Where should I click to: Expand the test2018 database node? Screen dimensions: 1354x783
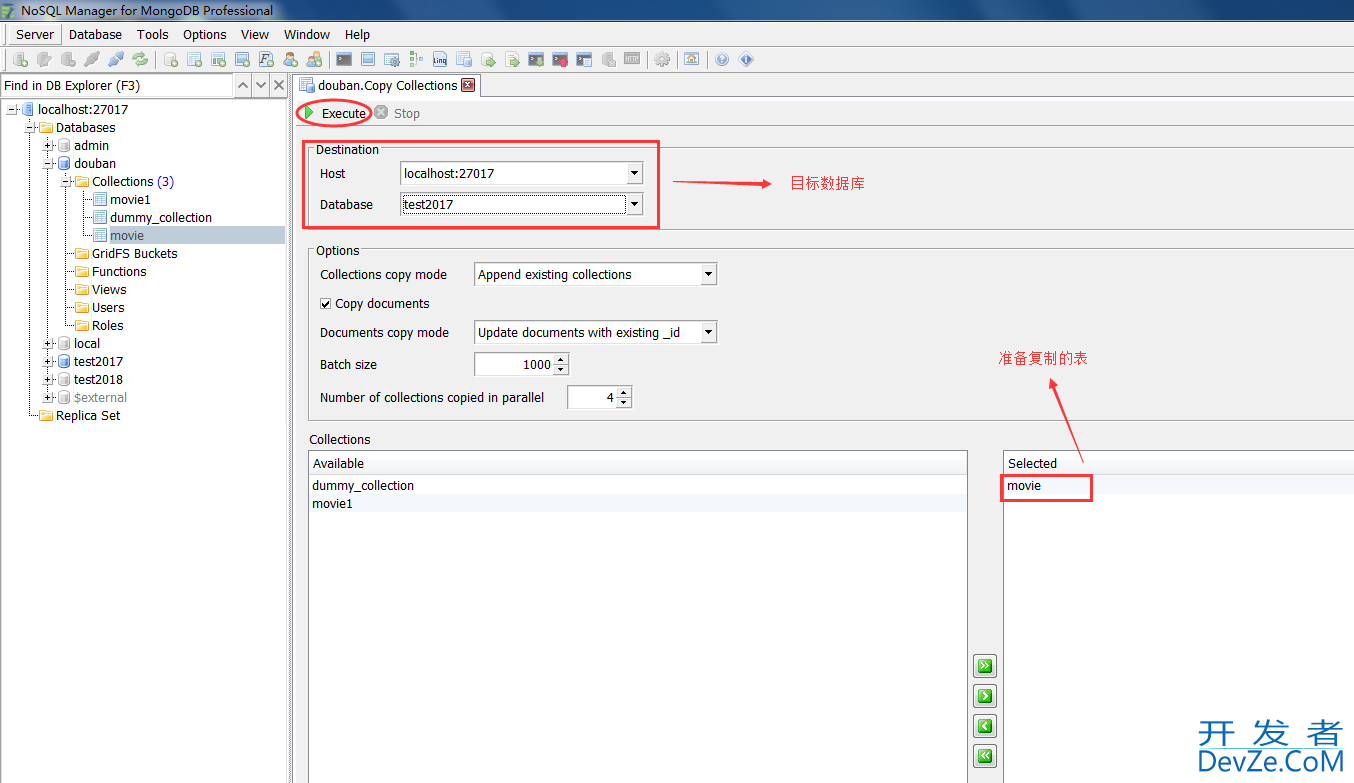48,379
